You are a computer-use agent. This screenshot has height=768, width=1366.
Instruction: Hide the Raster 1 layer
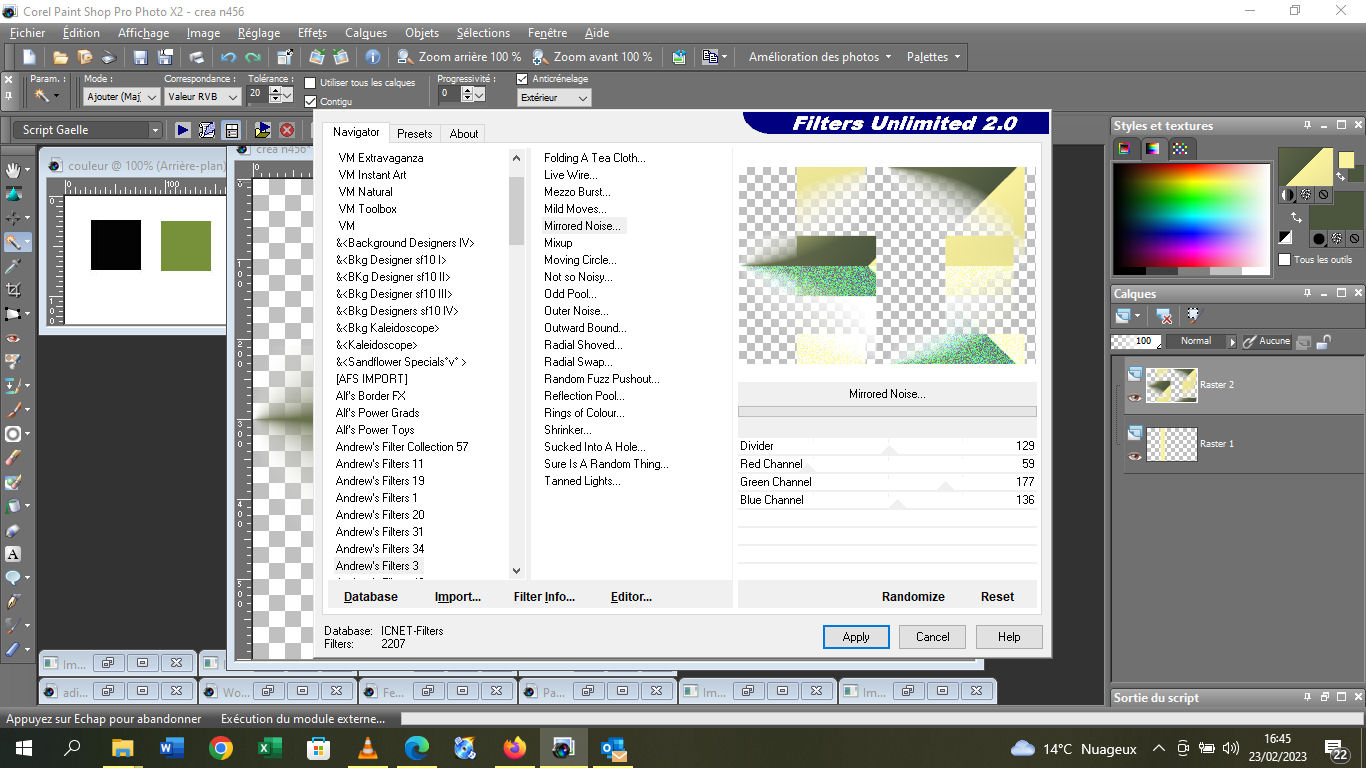click(x=1134, y=456)
